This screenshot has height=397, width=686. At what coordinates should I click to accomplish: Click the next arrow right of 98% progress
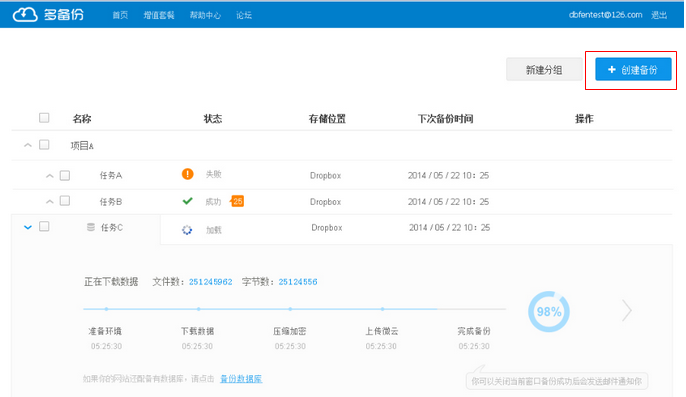pyautogui.click(x=627, y=311)
